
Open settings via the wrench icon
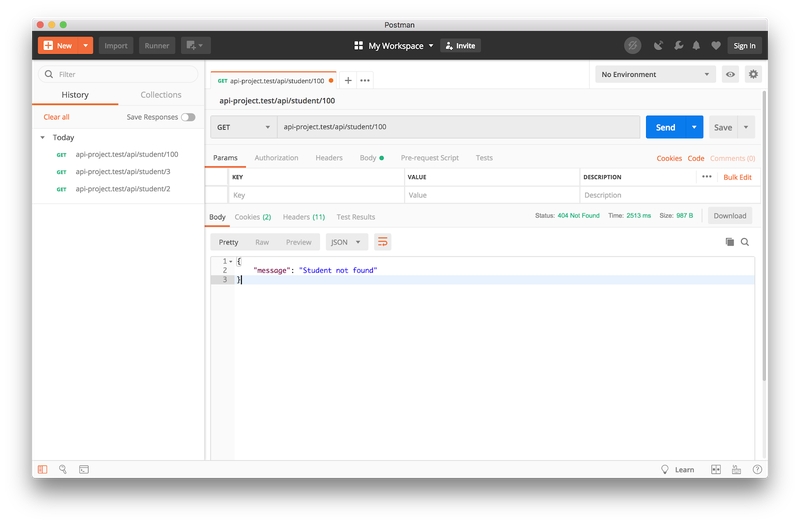(x=677, y=46)
